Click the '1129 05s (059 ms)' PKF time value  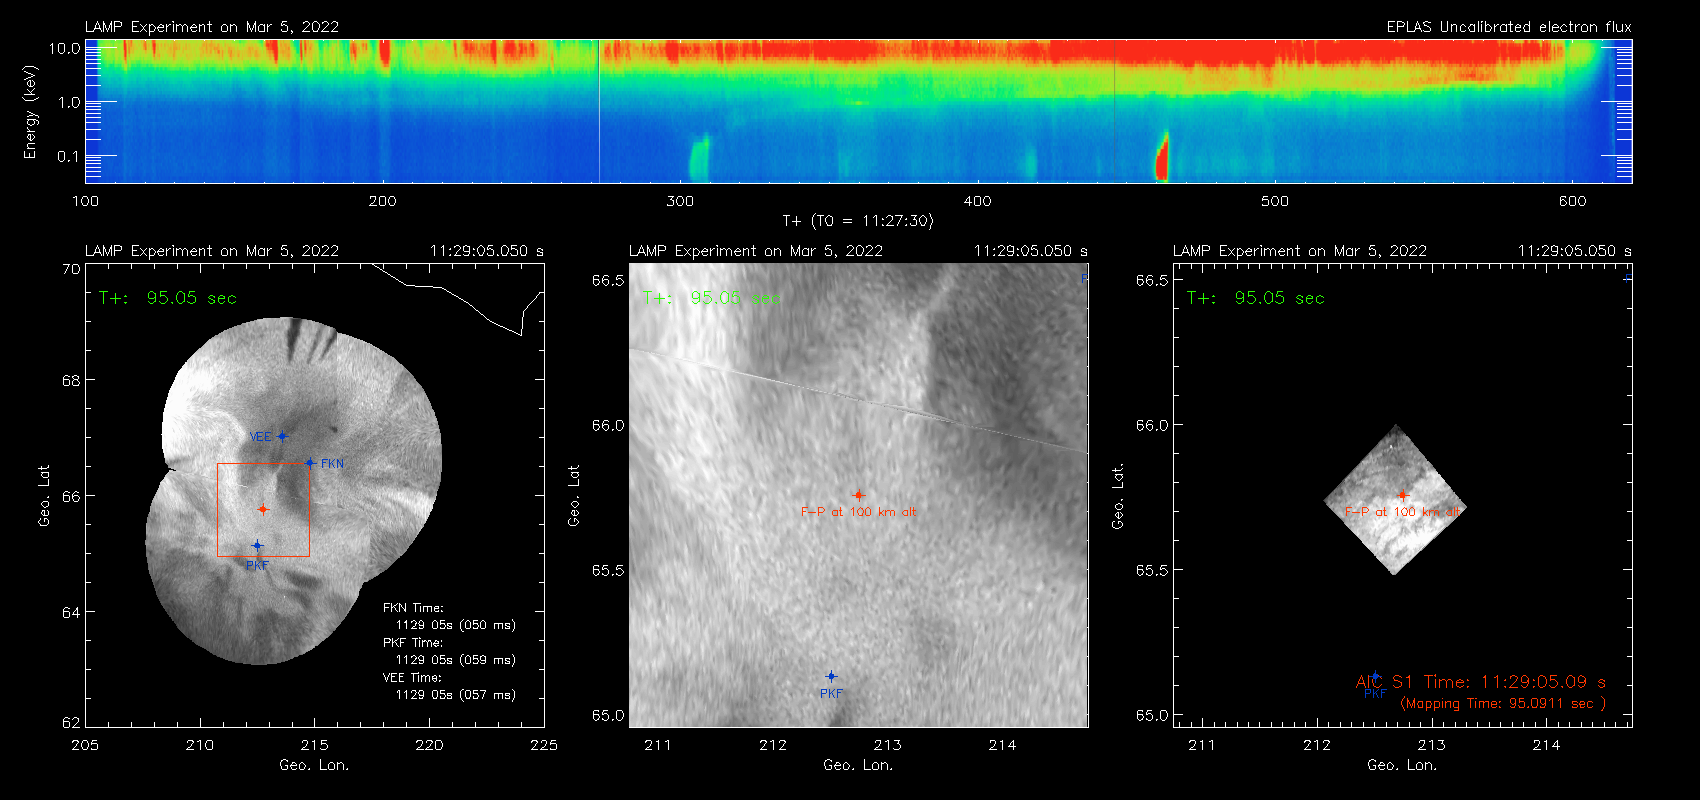click(456, 660)
